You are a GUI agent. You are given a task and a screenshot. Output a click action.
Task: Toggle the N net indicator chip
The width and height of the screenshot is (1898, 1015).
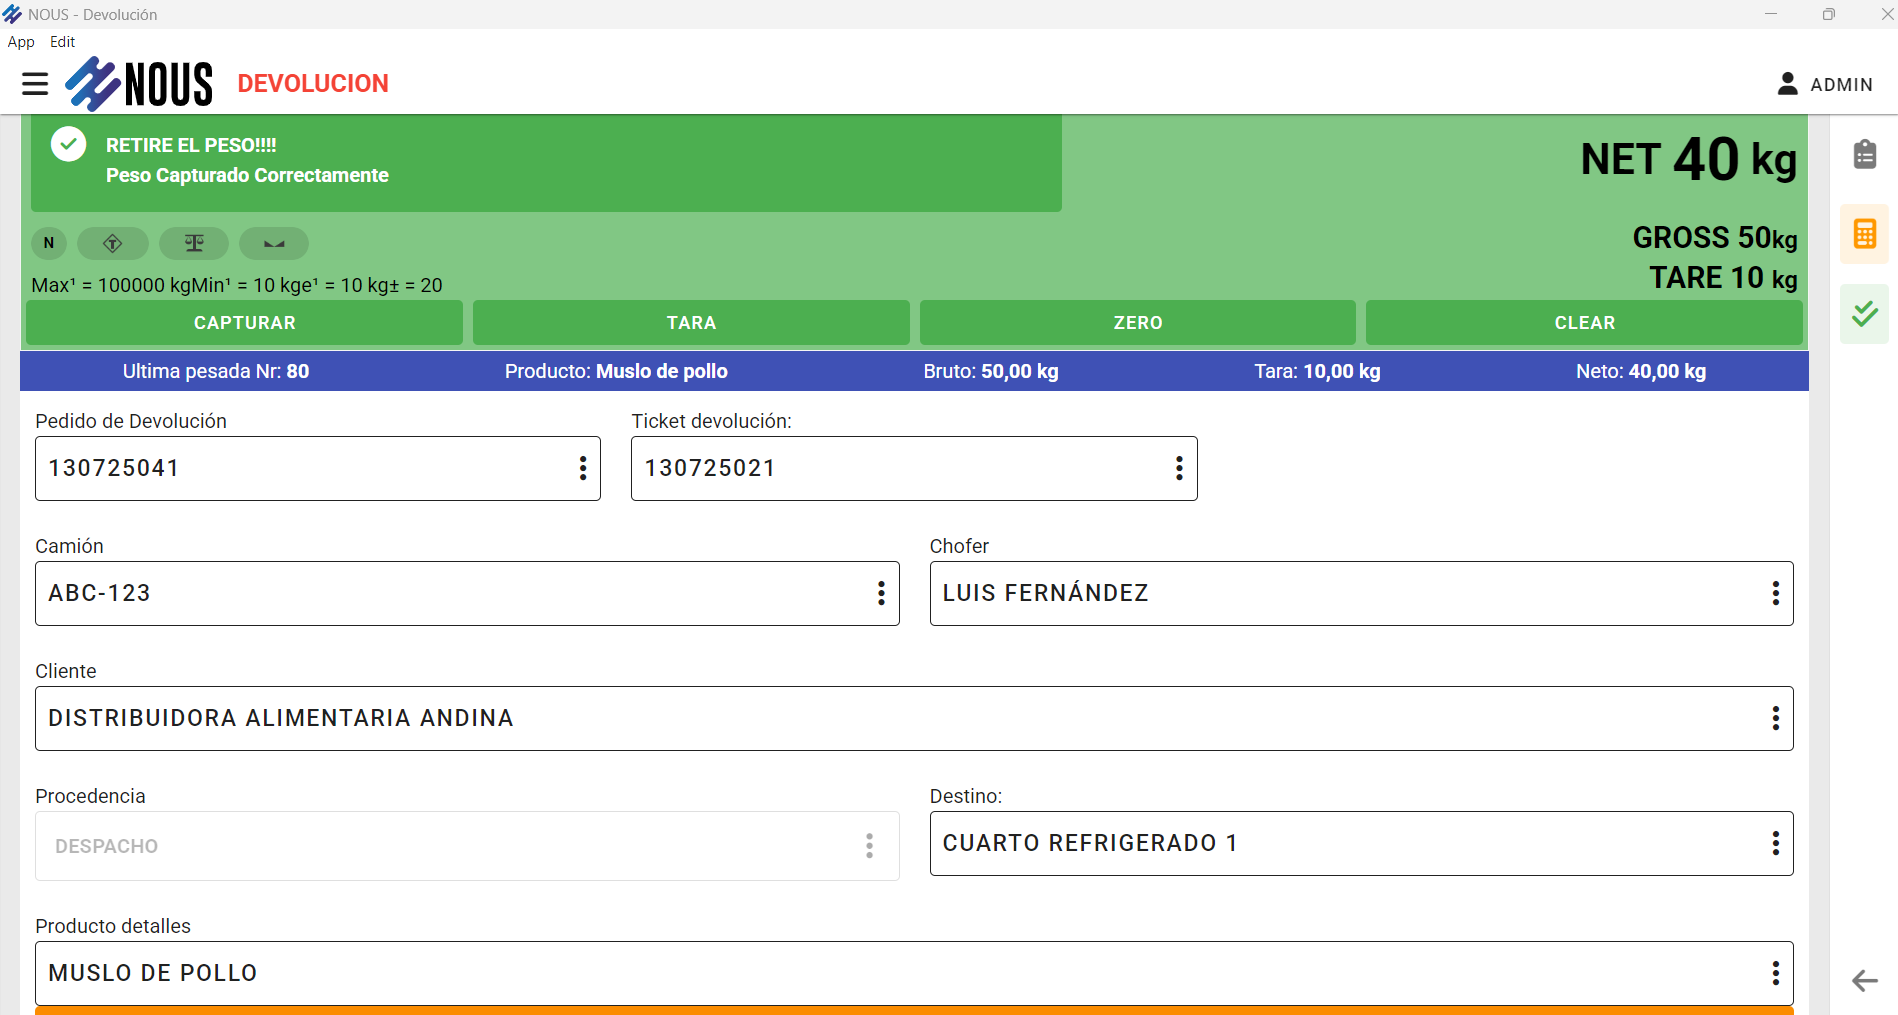pos(49,243)
